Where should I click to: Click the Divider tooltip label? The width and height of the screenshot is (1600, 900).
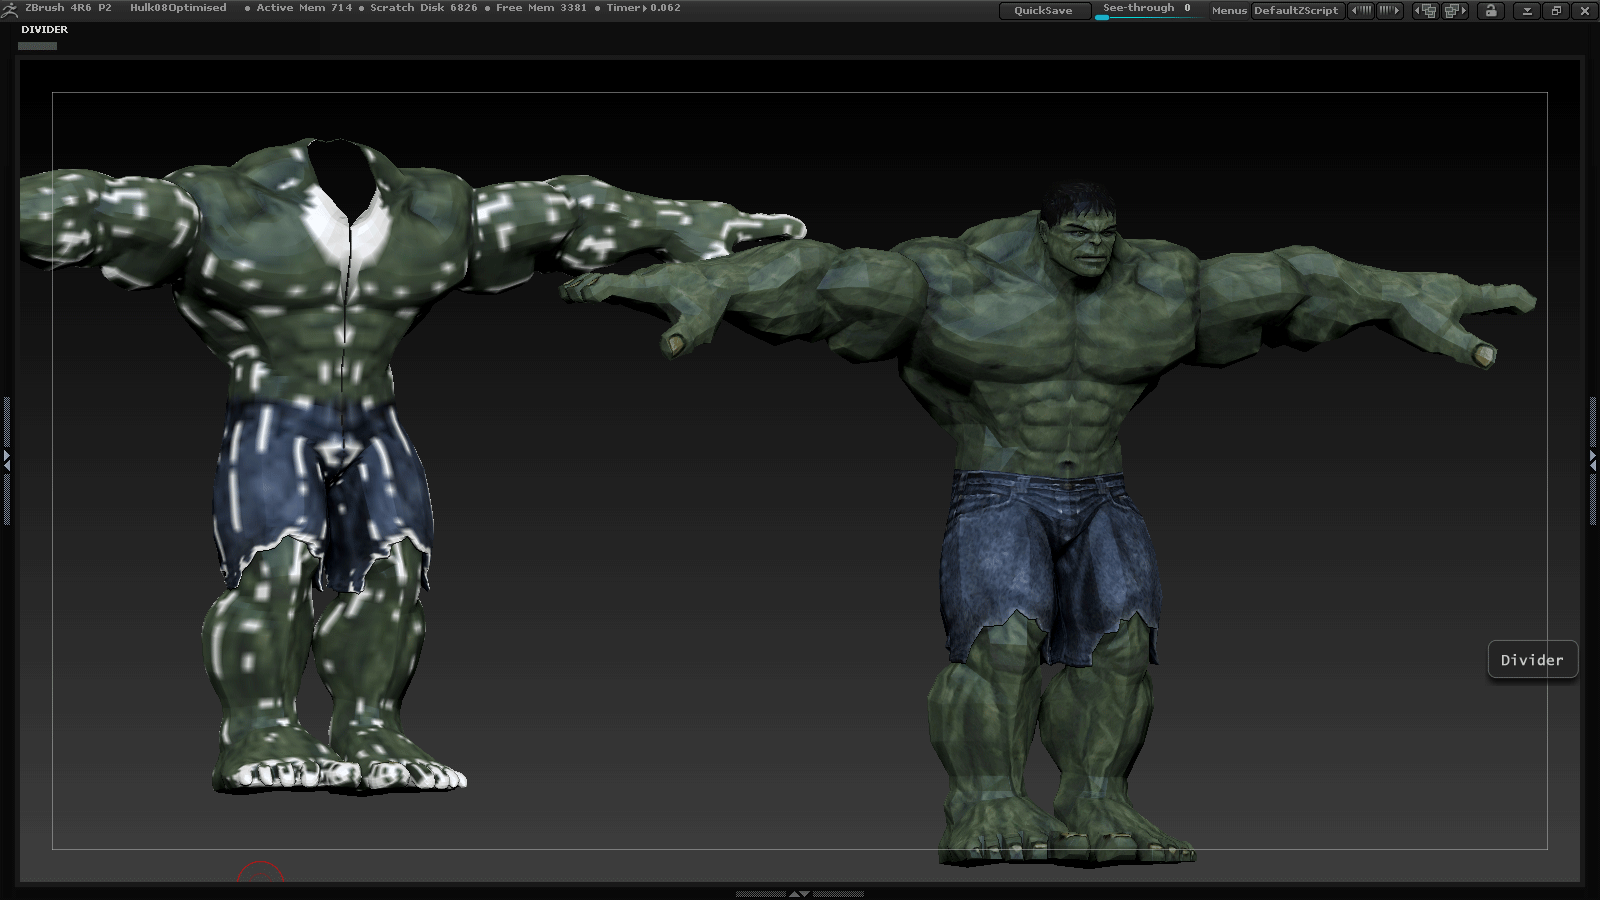1532,660
